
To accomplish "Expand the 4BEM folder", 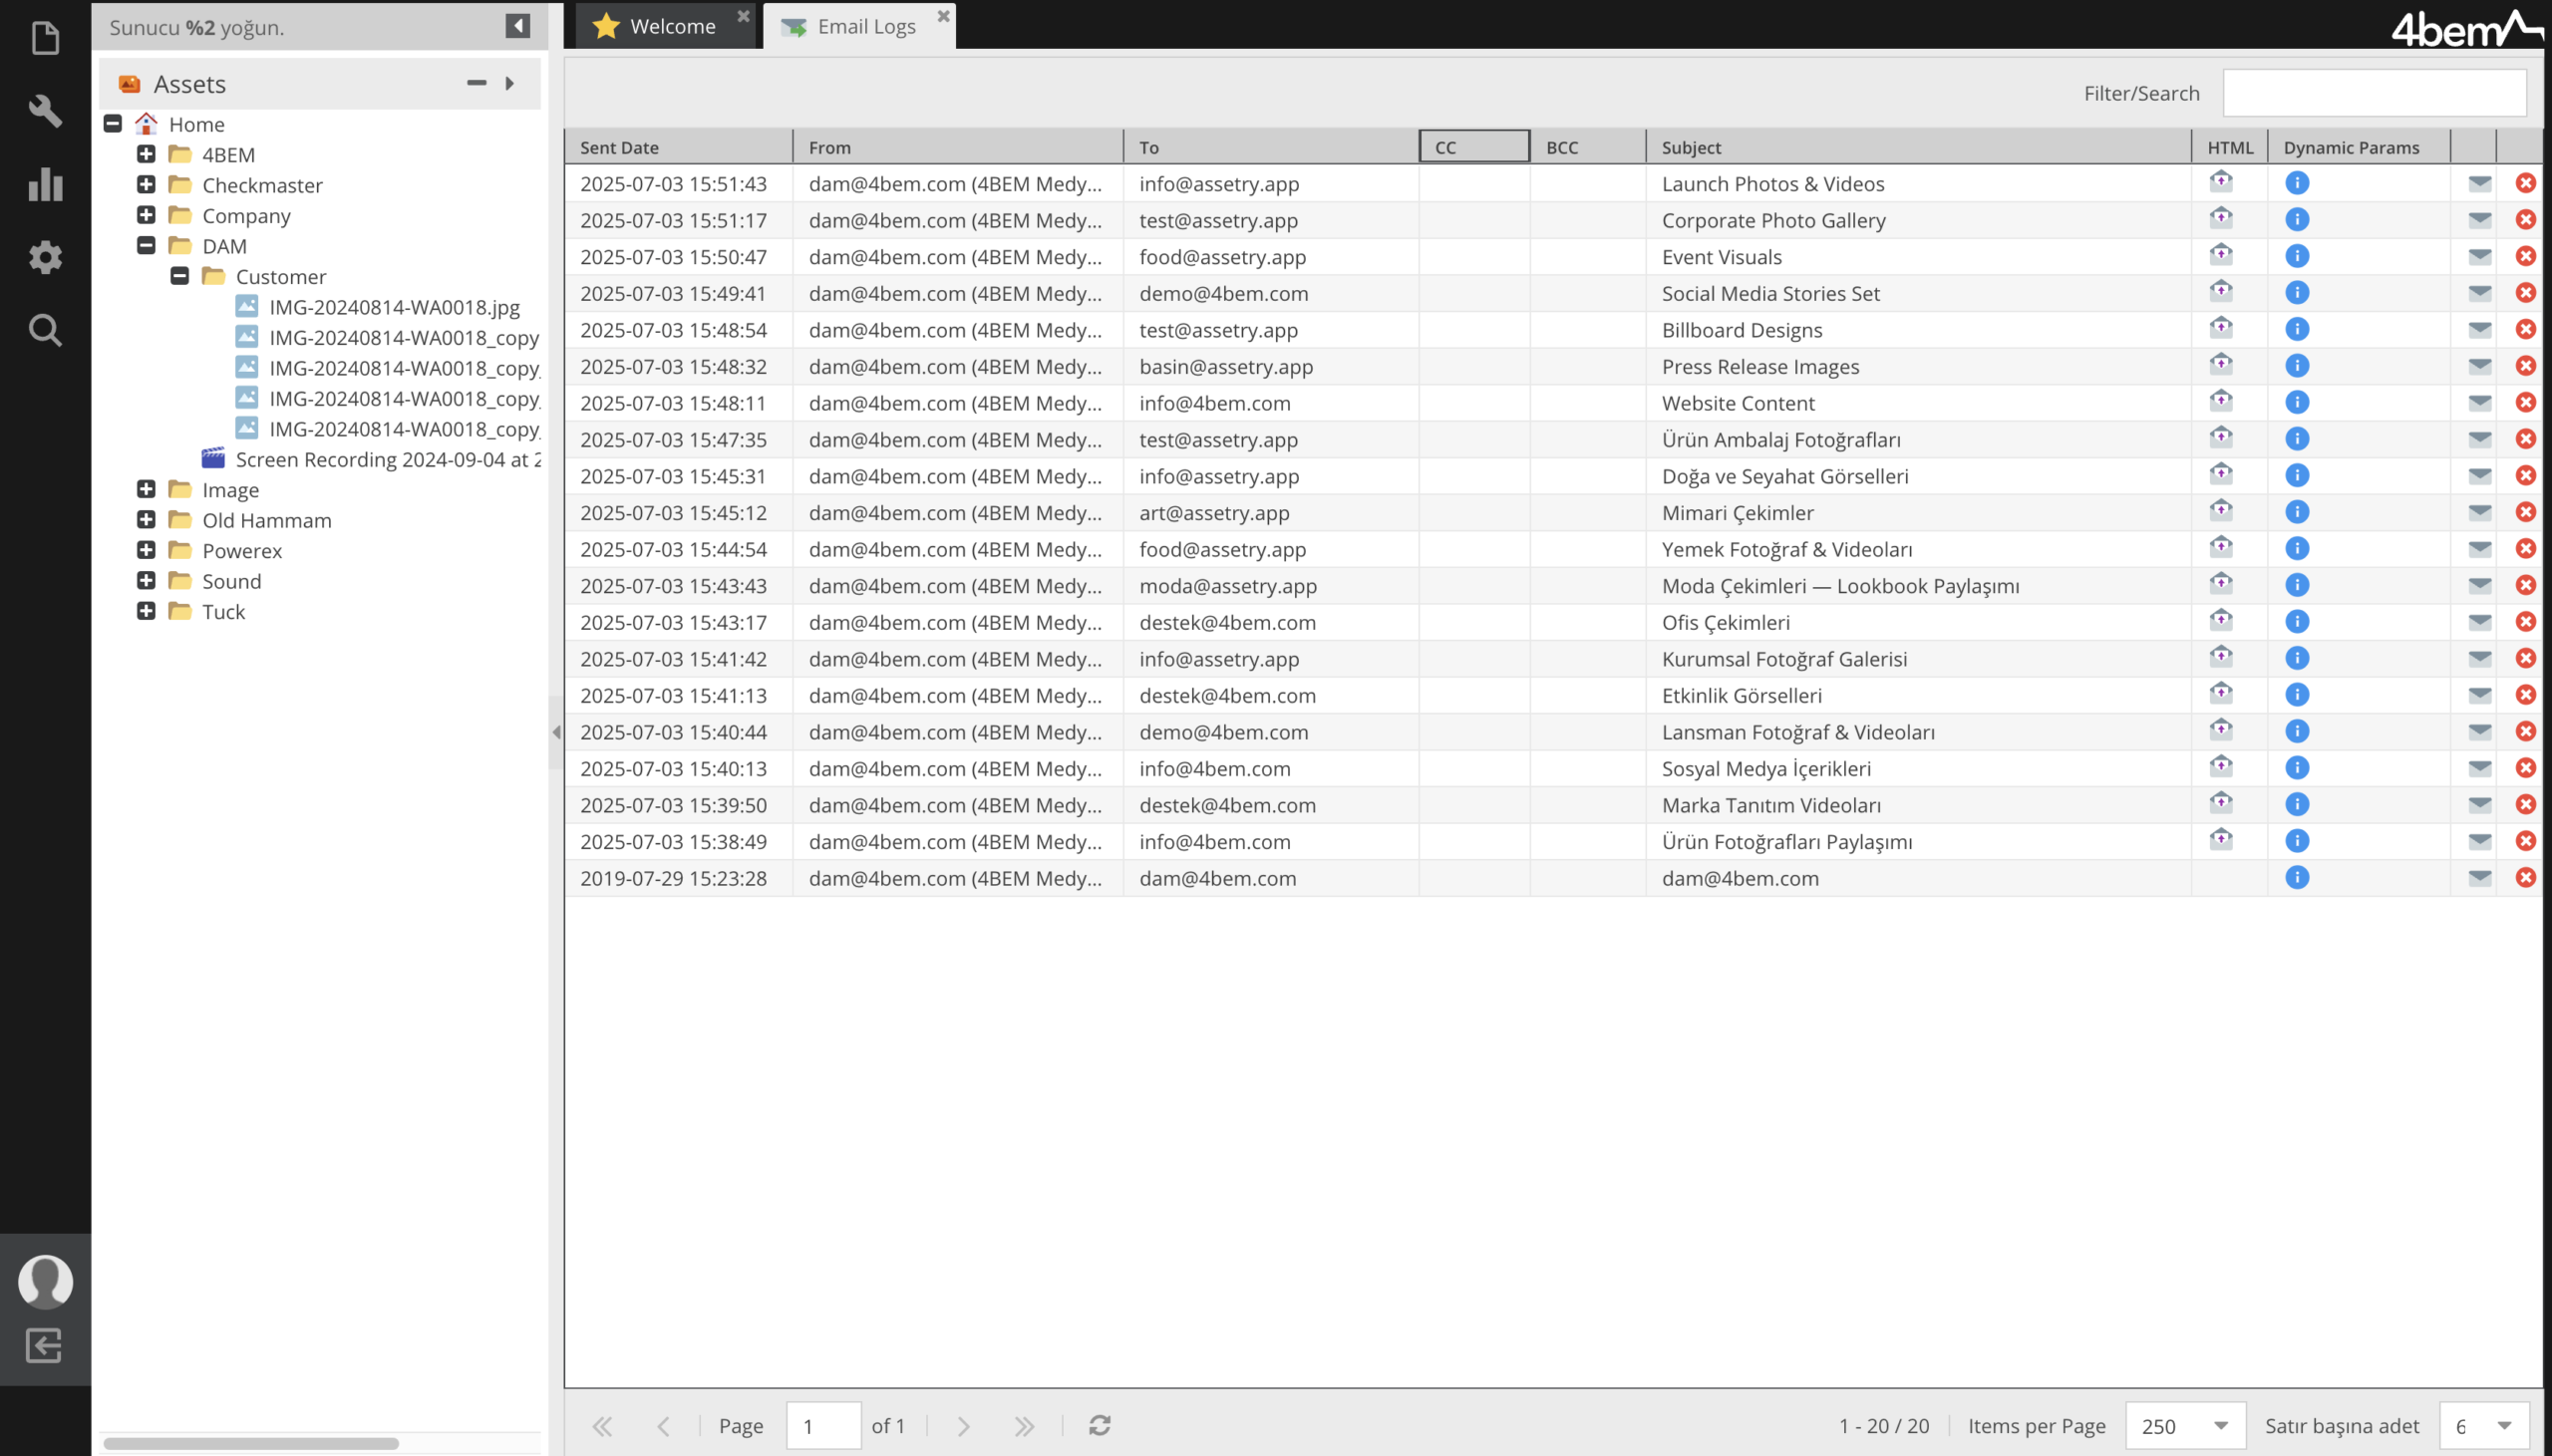I will pos(146,154).
